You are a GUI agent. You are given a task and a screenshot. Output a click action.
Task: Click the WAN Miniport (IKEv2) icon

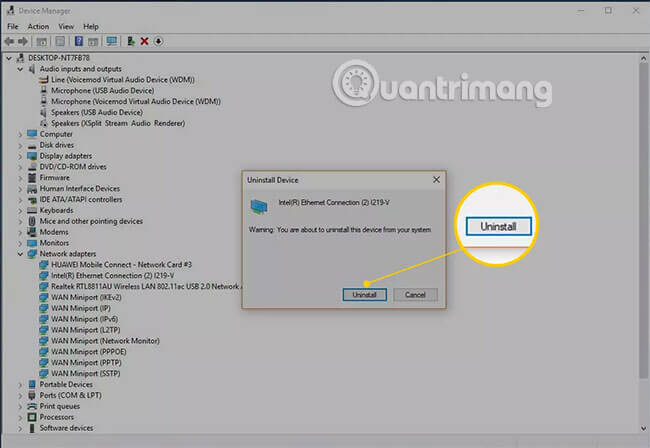coord(44,297)
